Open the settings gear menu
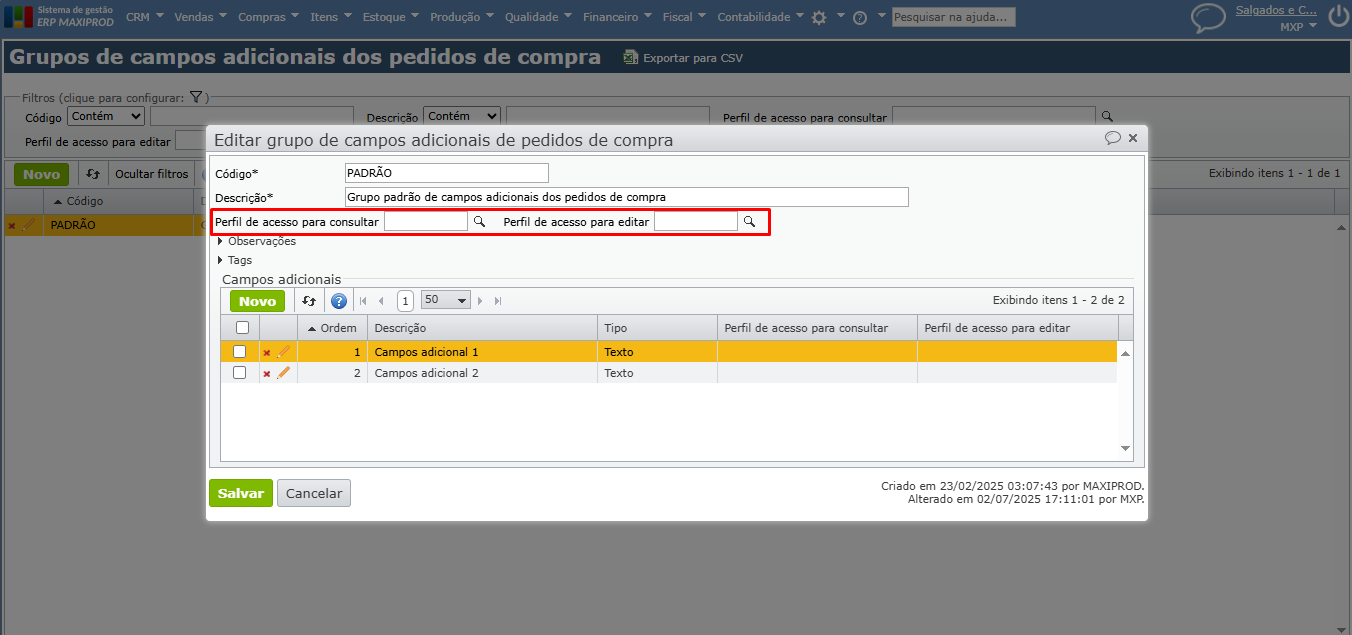The image size is (1352, 635). (x=819, y=17)
